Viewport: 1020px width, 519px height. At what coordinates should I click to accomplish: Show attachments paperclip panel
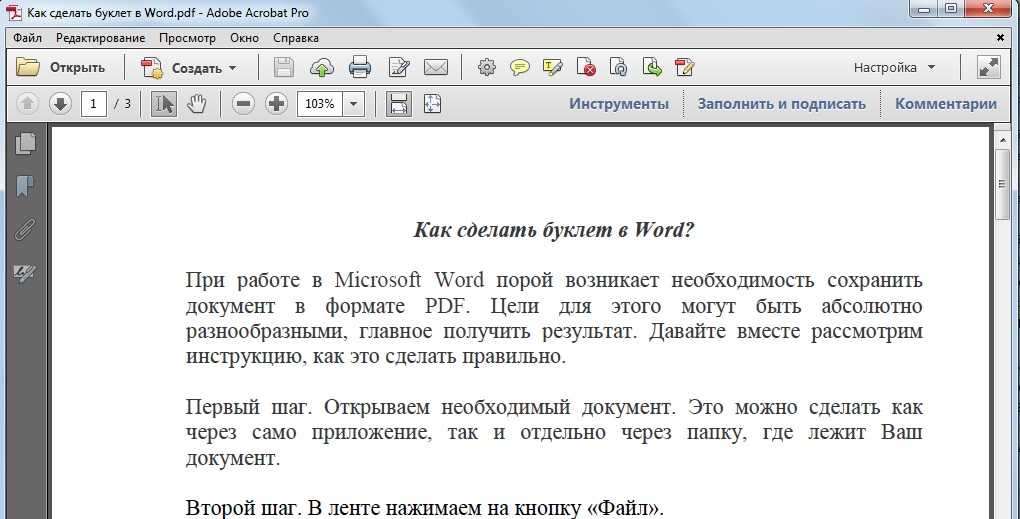25,230
